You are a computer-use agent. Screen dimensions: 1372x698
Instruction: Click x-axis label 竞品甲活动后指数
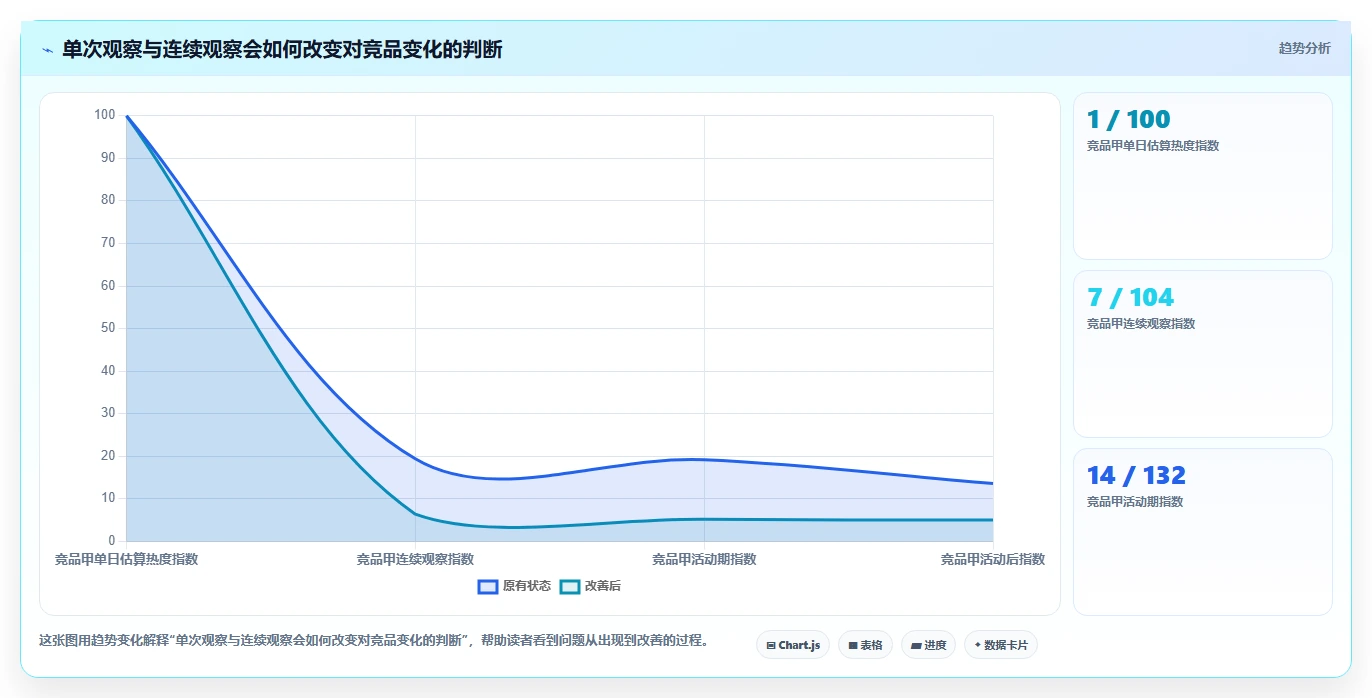(992, 560)
